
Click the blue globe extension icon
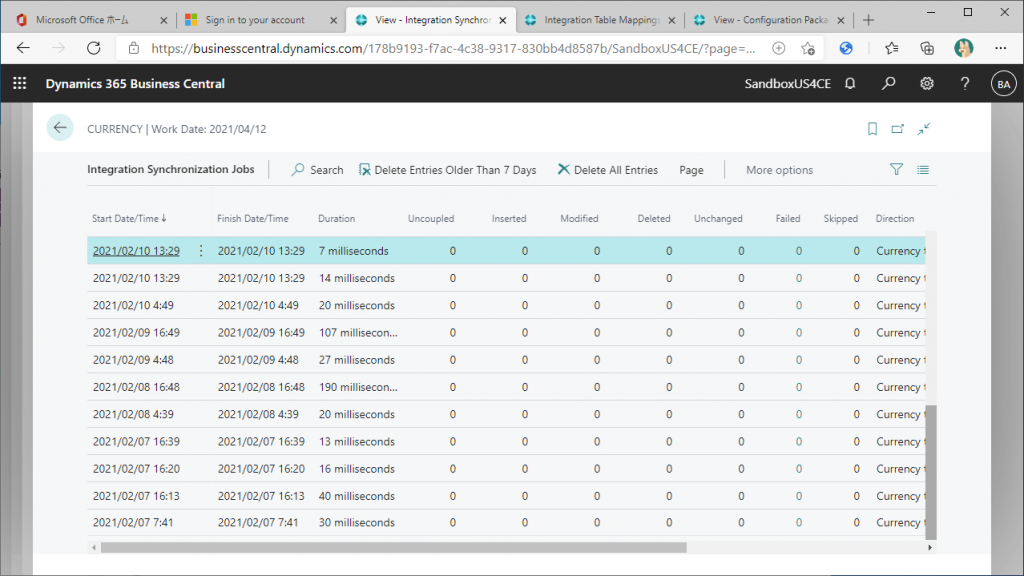tap(846, 48)
